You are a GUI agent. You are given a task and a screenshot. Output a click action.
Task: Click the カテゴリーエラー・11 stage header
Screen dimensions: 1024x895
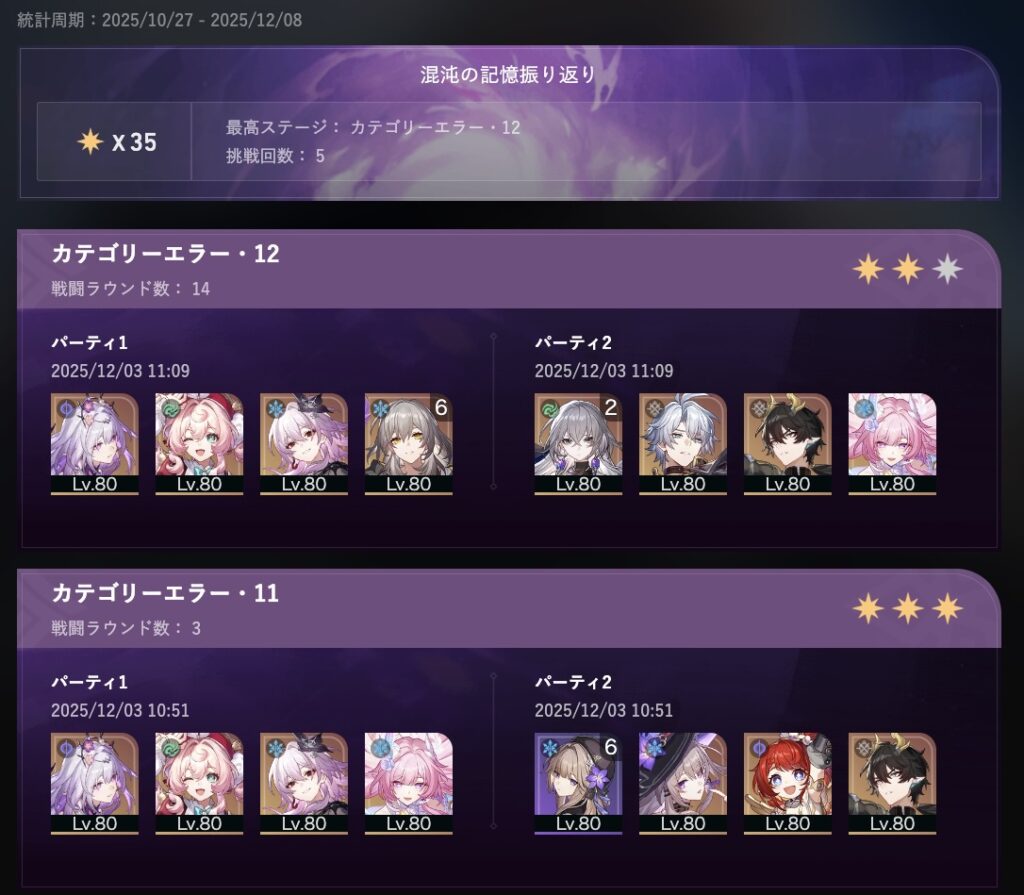pyautogui.click(x=165, y=593)
